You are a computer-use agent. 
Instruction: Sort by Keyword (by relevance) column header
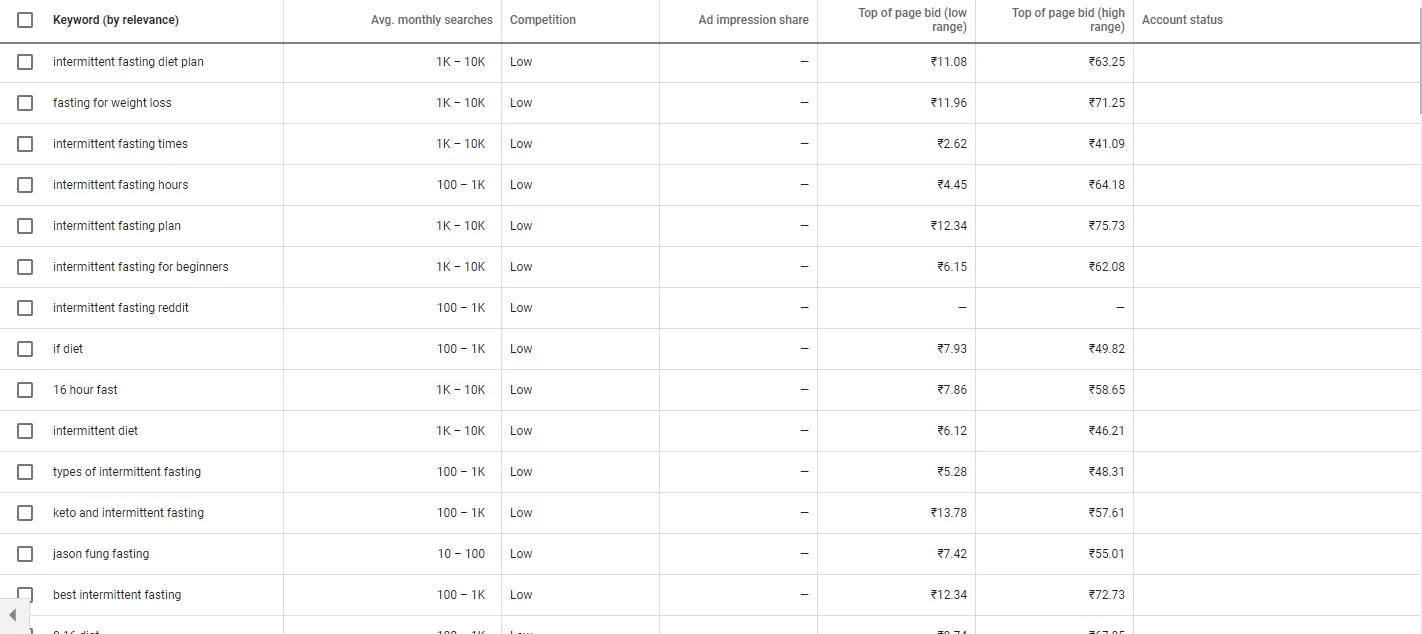(116, 20)
